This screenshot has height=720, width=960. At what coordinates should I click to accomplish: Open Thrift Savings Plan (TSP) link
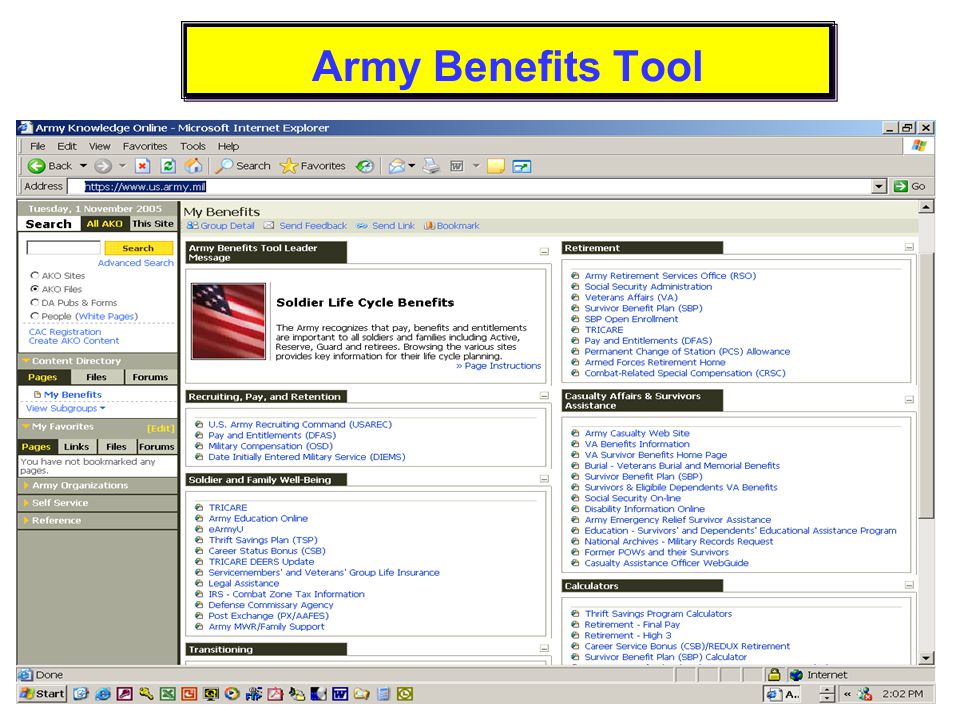pos(263,540)
